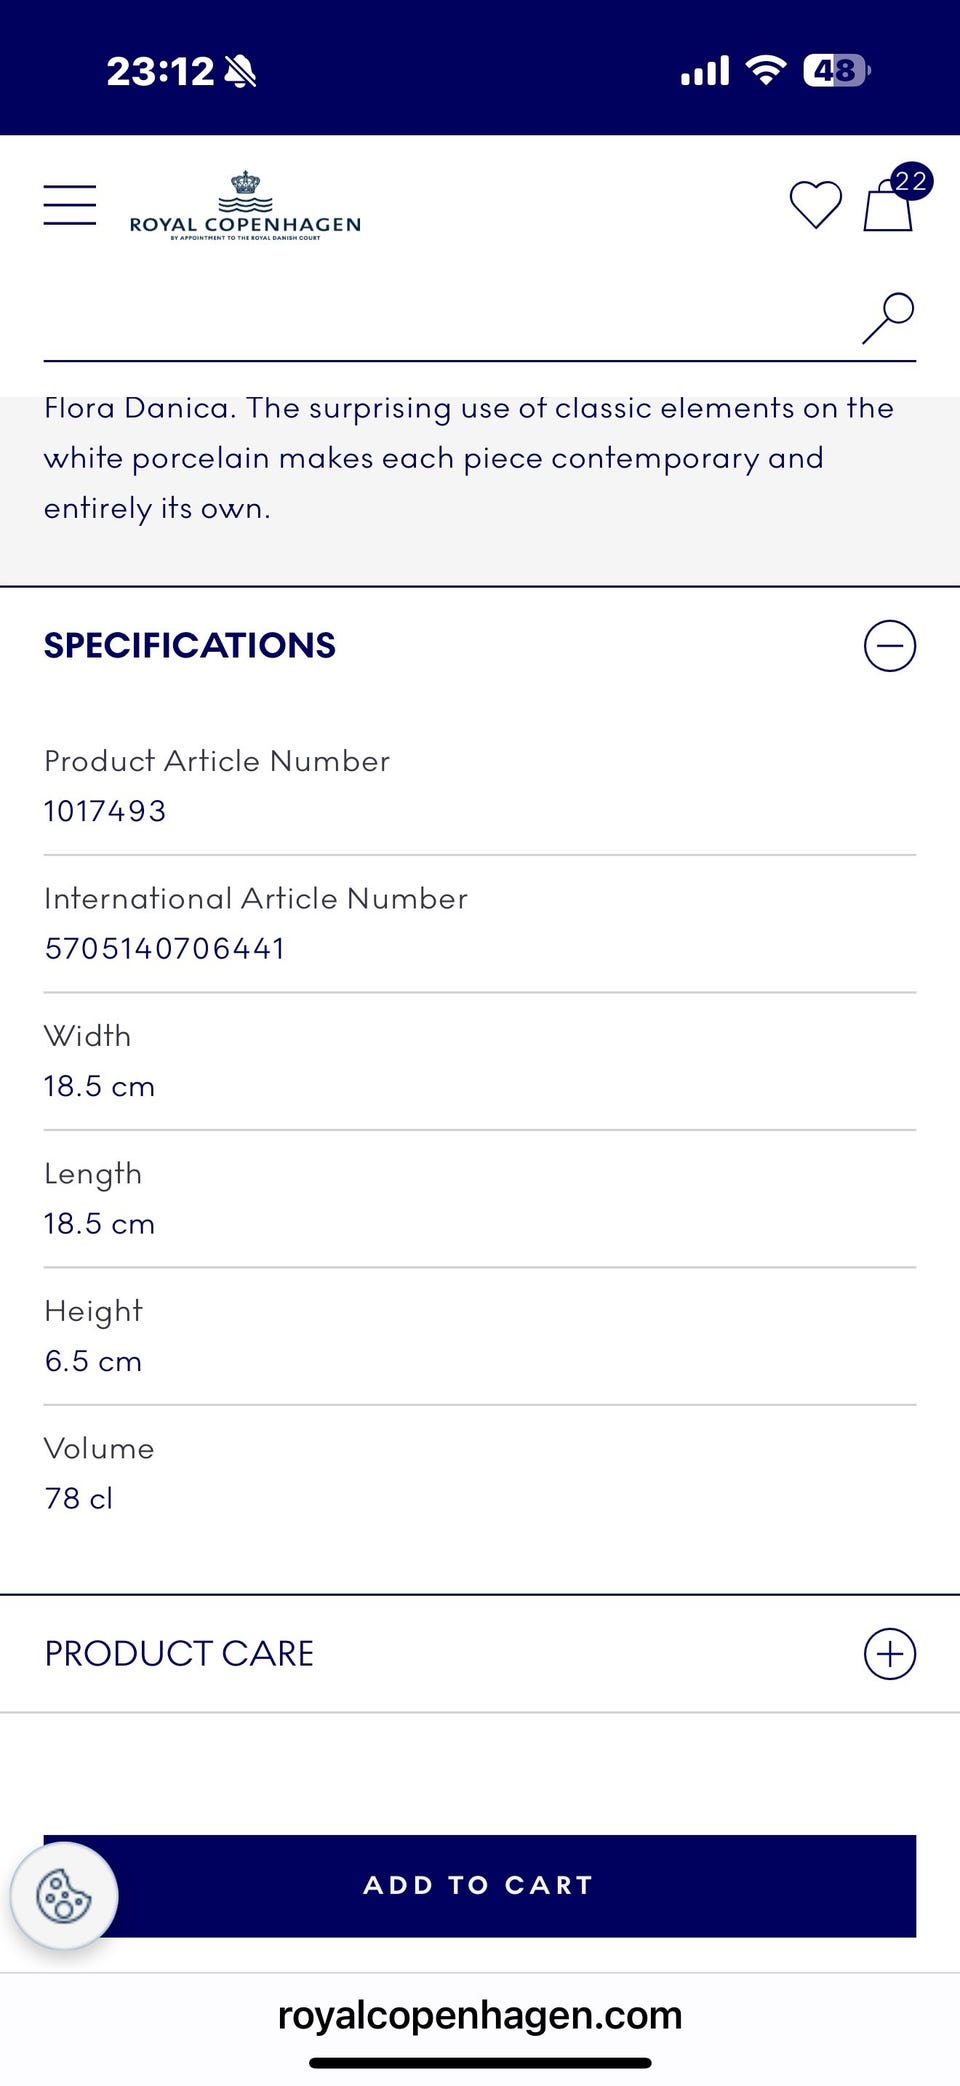Open cookie settings via cookie icon
This screenshot has height=2086, width=960.
[64, 1895]
